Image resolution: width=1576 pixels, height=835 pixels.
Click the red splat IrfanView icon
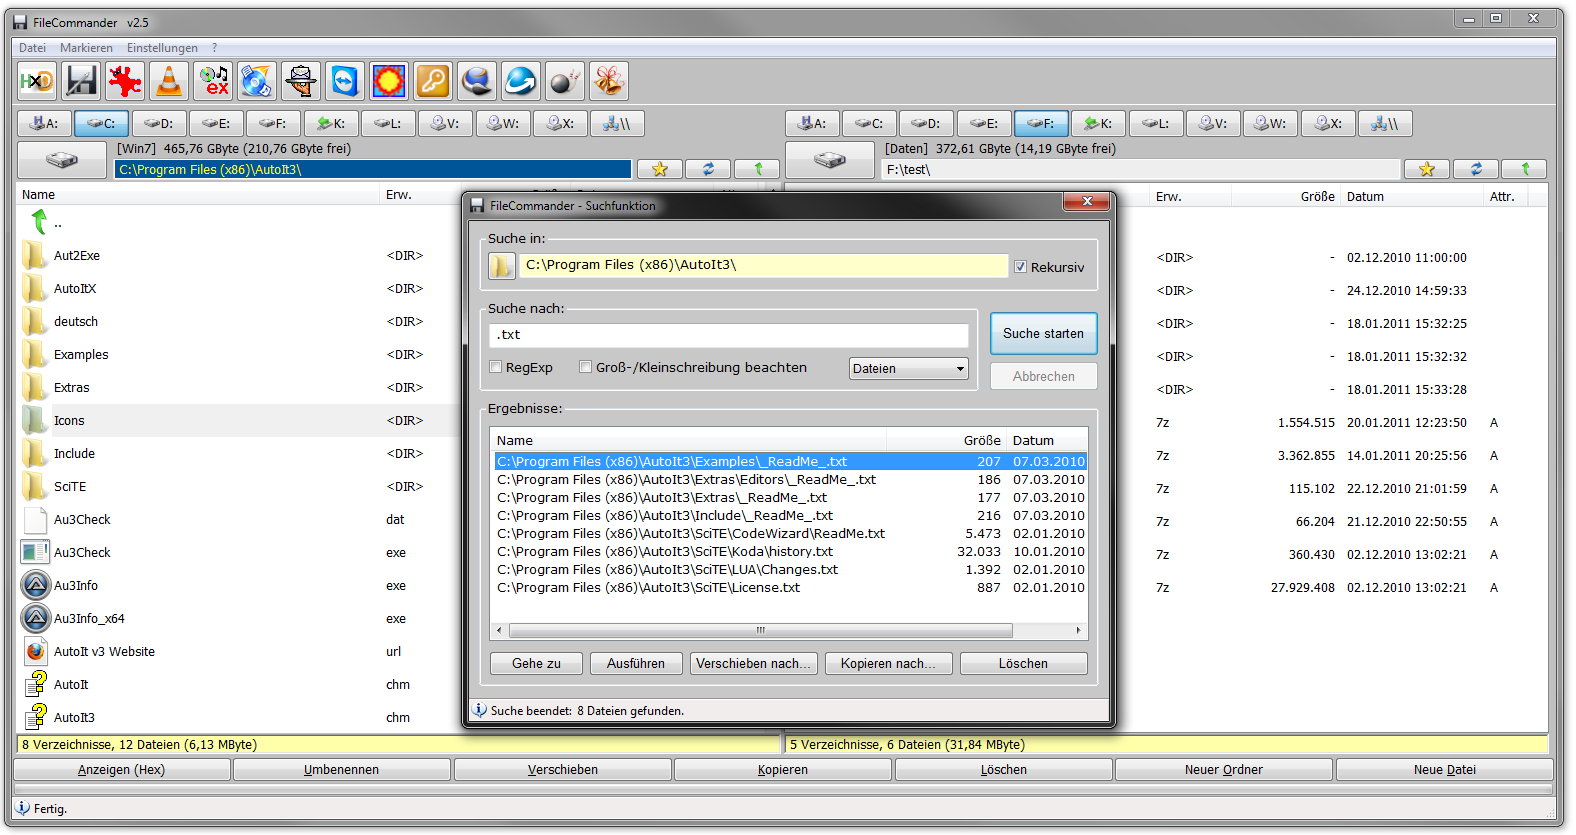click(x=125, y=81)
